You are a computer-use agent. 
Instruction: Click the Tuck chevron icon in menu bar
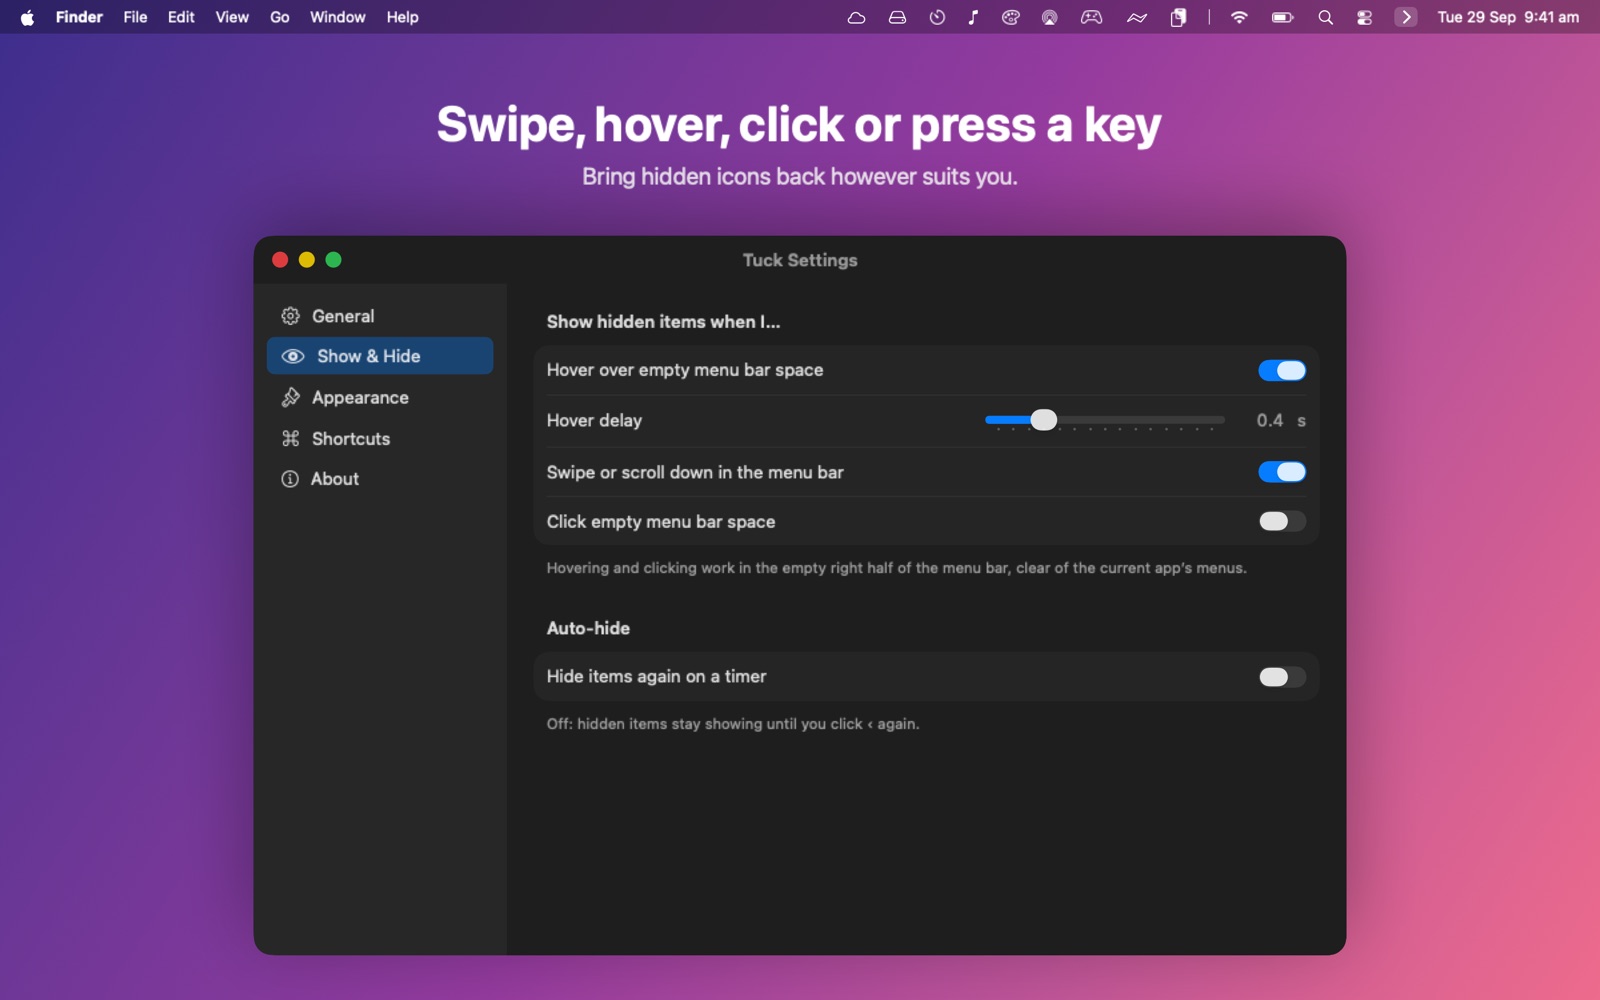click(1406, 17)
